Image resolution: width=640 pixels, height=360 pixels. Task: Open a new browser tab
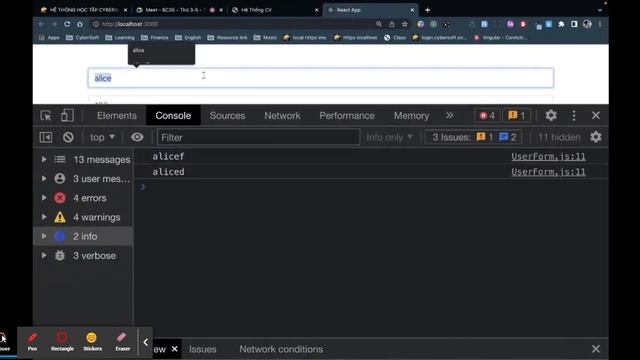[427, 10]
